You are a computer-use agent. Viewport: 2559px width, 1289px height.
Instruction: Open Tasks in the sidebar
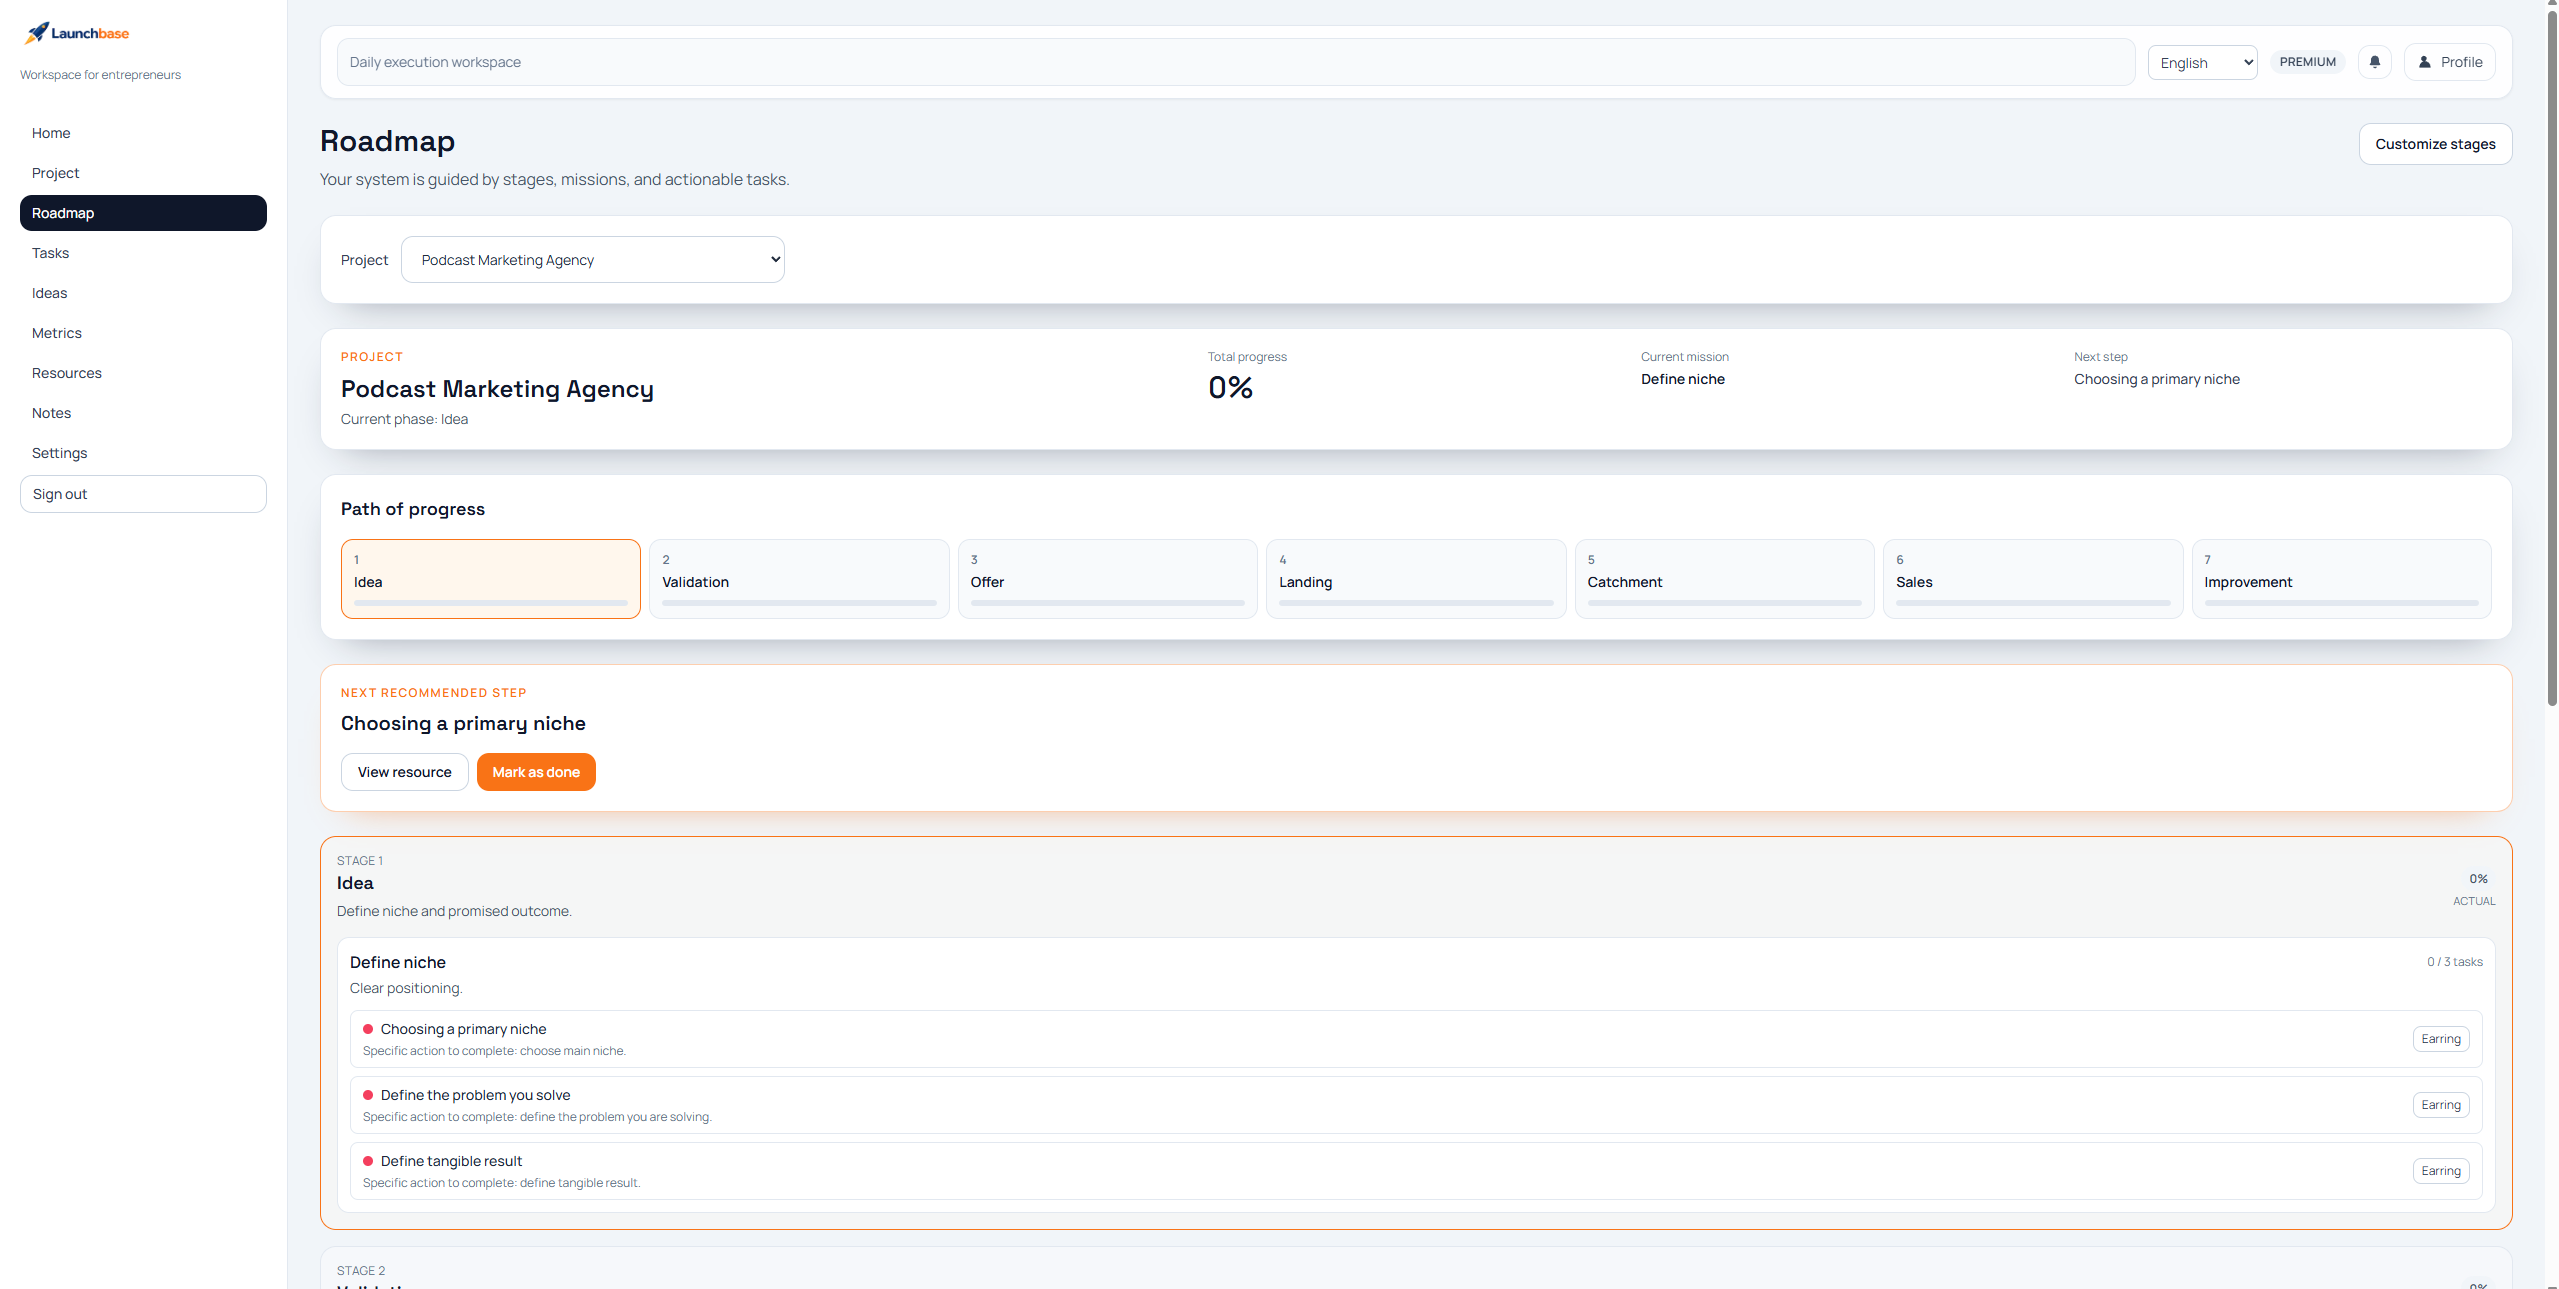coord(50,253)
